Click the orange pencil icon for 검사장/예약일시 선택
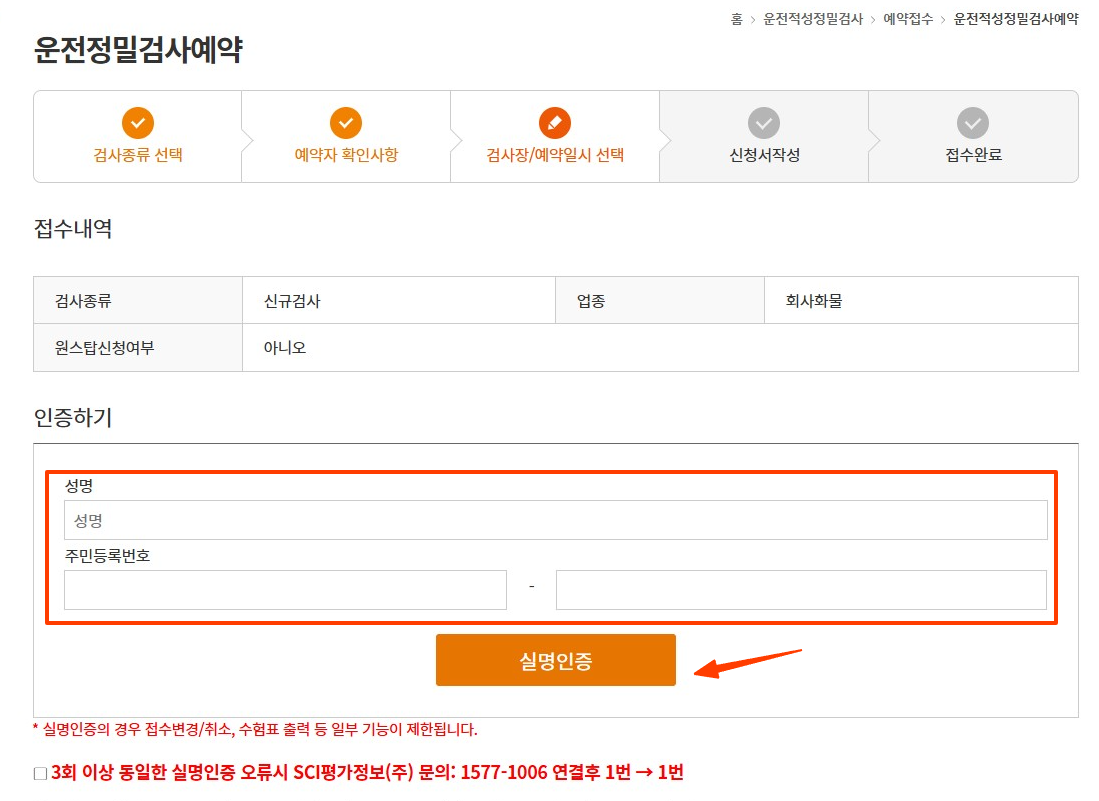The image size is (1099, 801). (x=556, y=123)
